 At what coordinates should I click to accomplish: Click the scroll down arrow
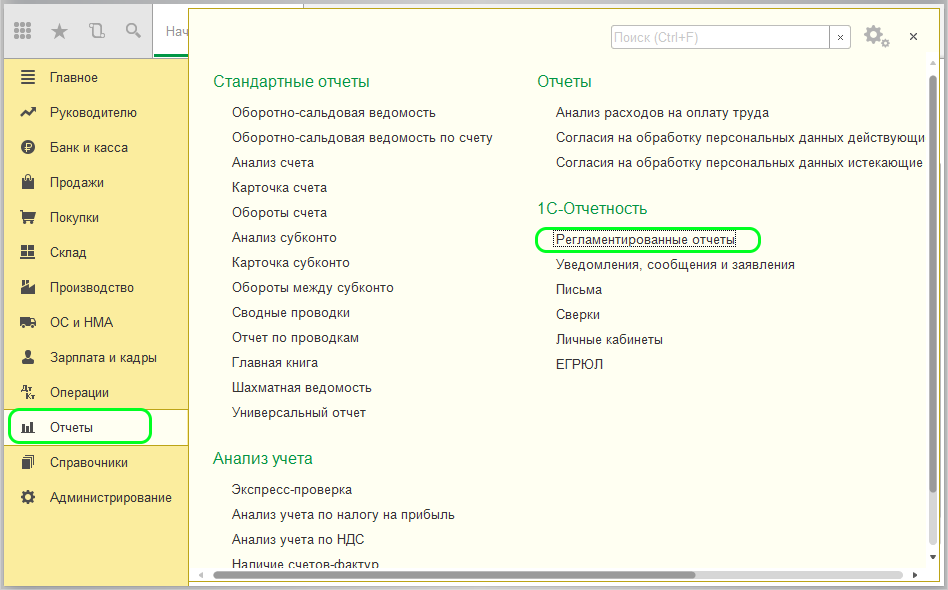pyautogui.click(x=933, y=557)
